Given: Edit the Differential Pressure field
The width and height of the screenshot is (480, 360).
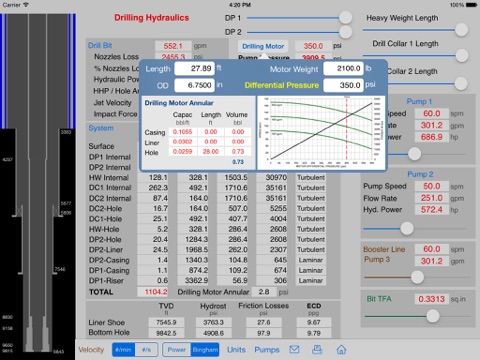Looking at the screenshot, I should 344,85.
